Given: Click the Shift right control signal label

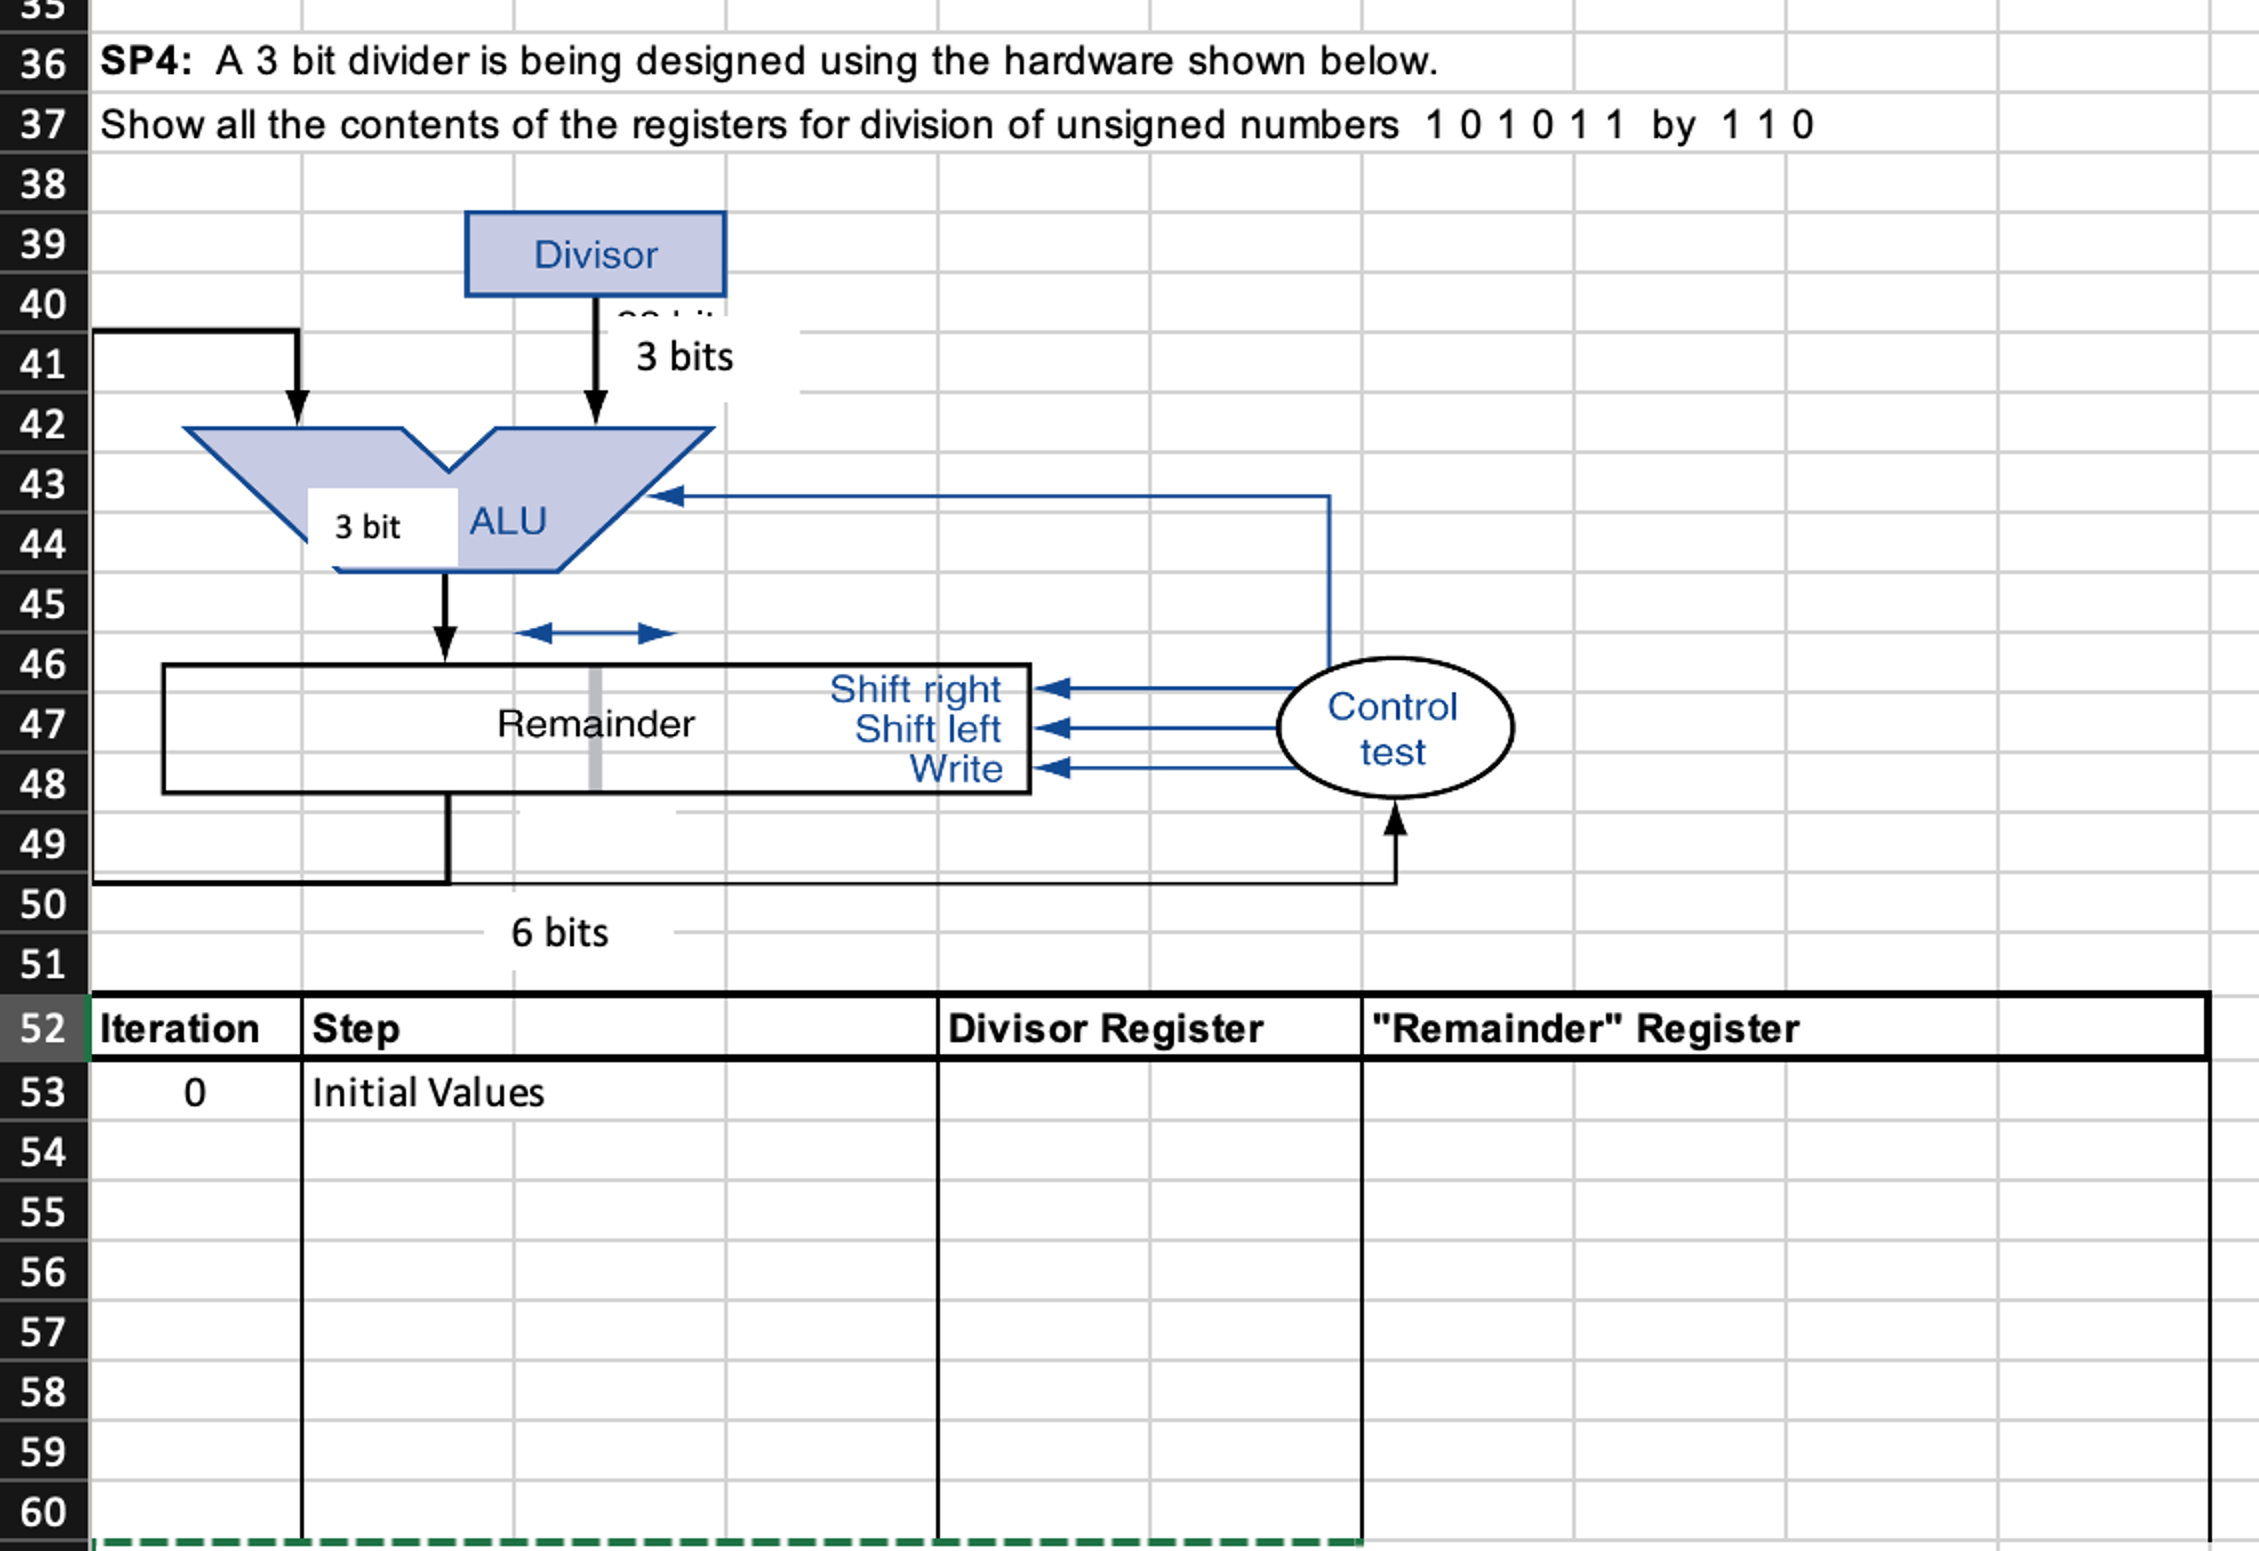Looking at the screenshot, I should click(916, 688).
